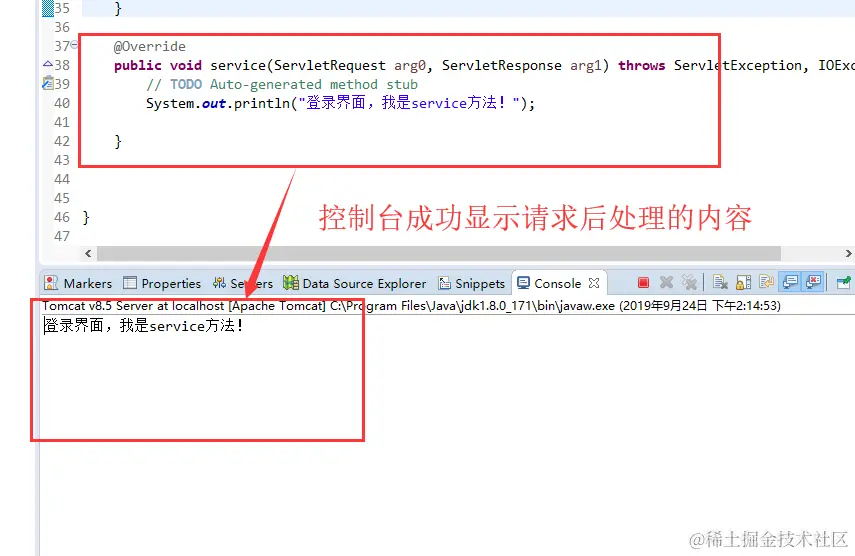Close the Console tab
The height and width of the screenshot is (556, 855).
[x=594, y=283]
